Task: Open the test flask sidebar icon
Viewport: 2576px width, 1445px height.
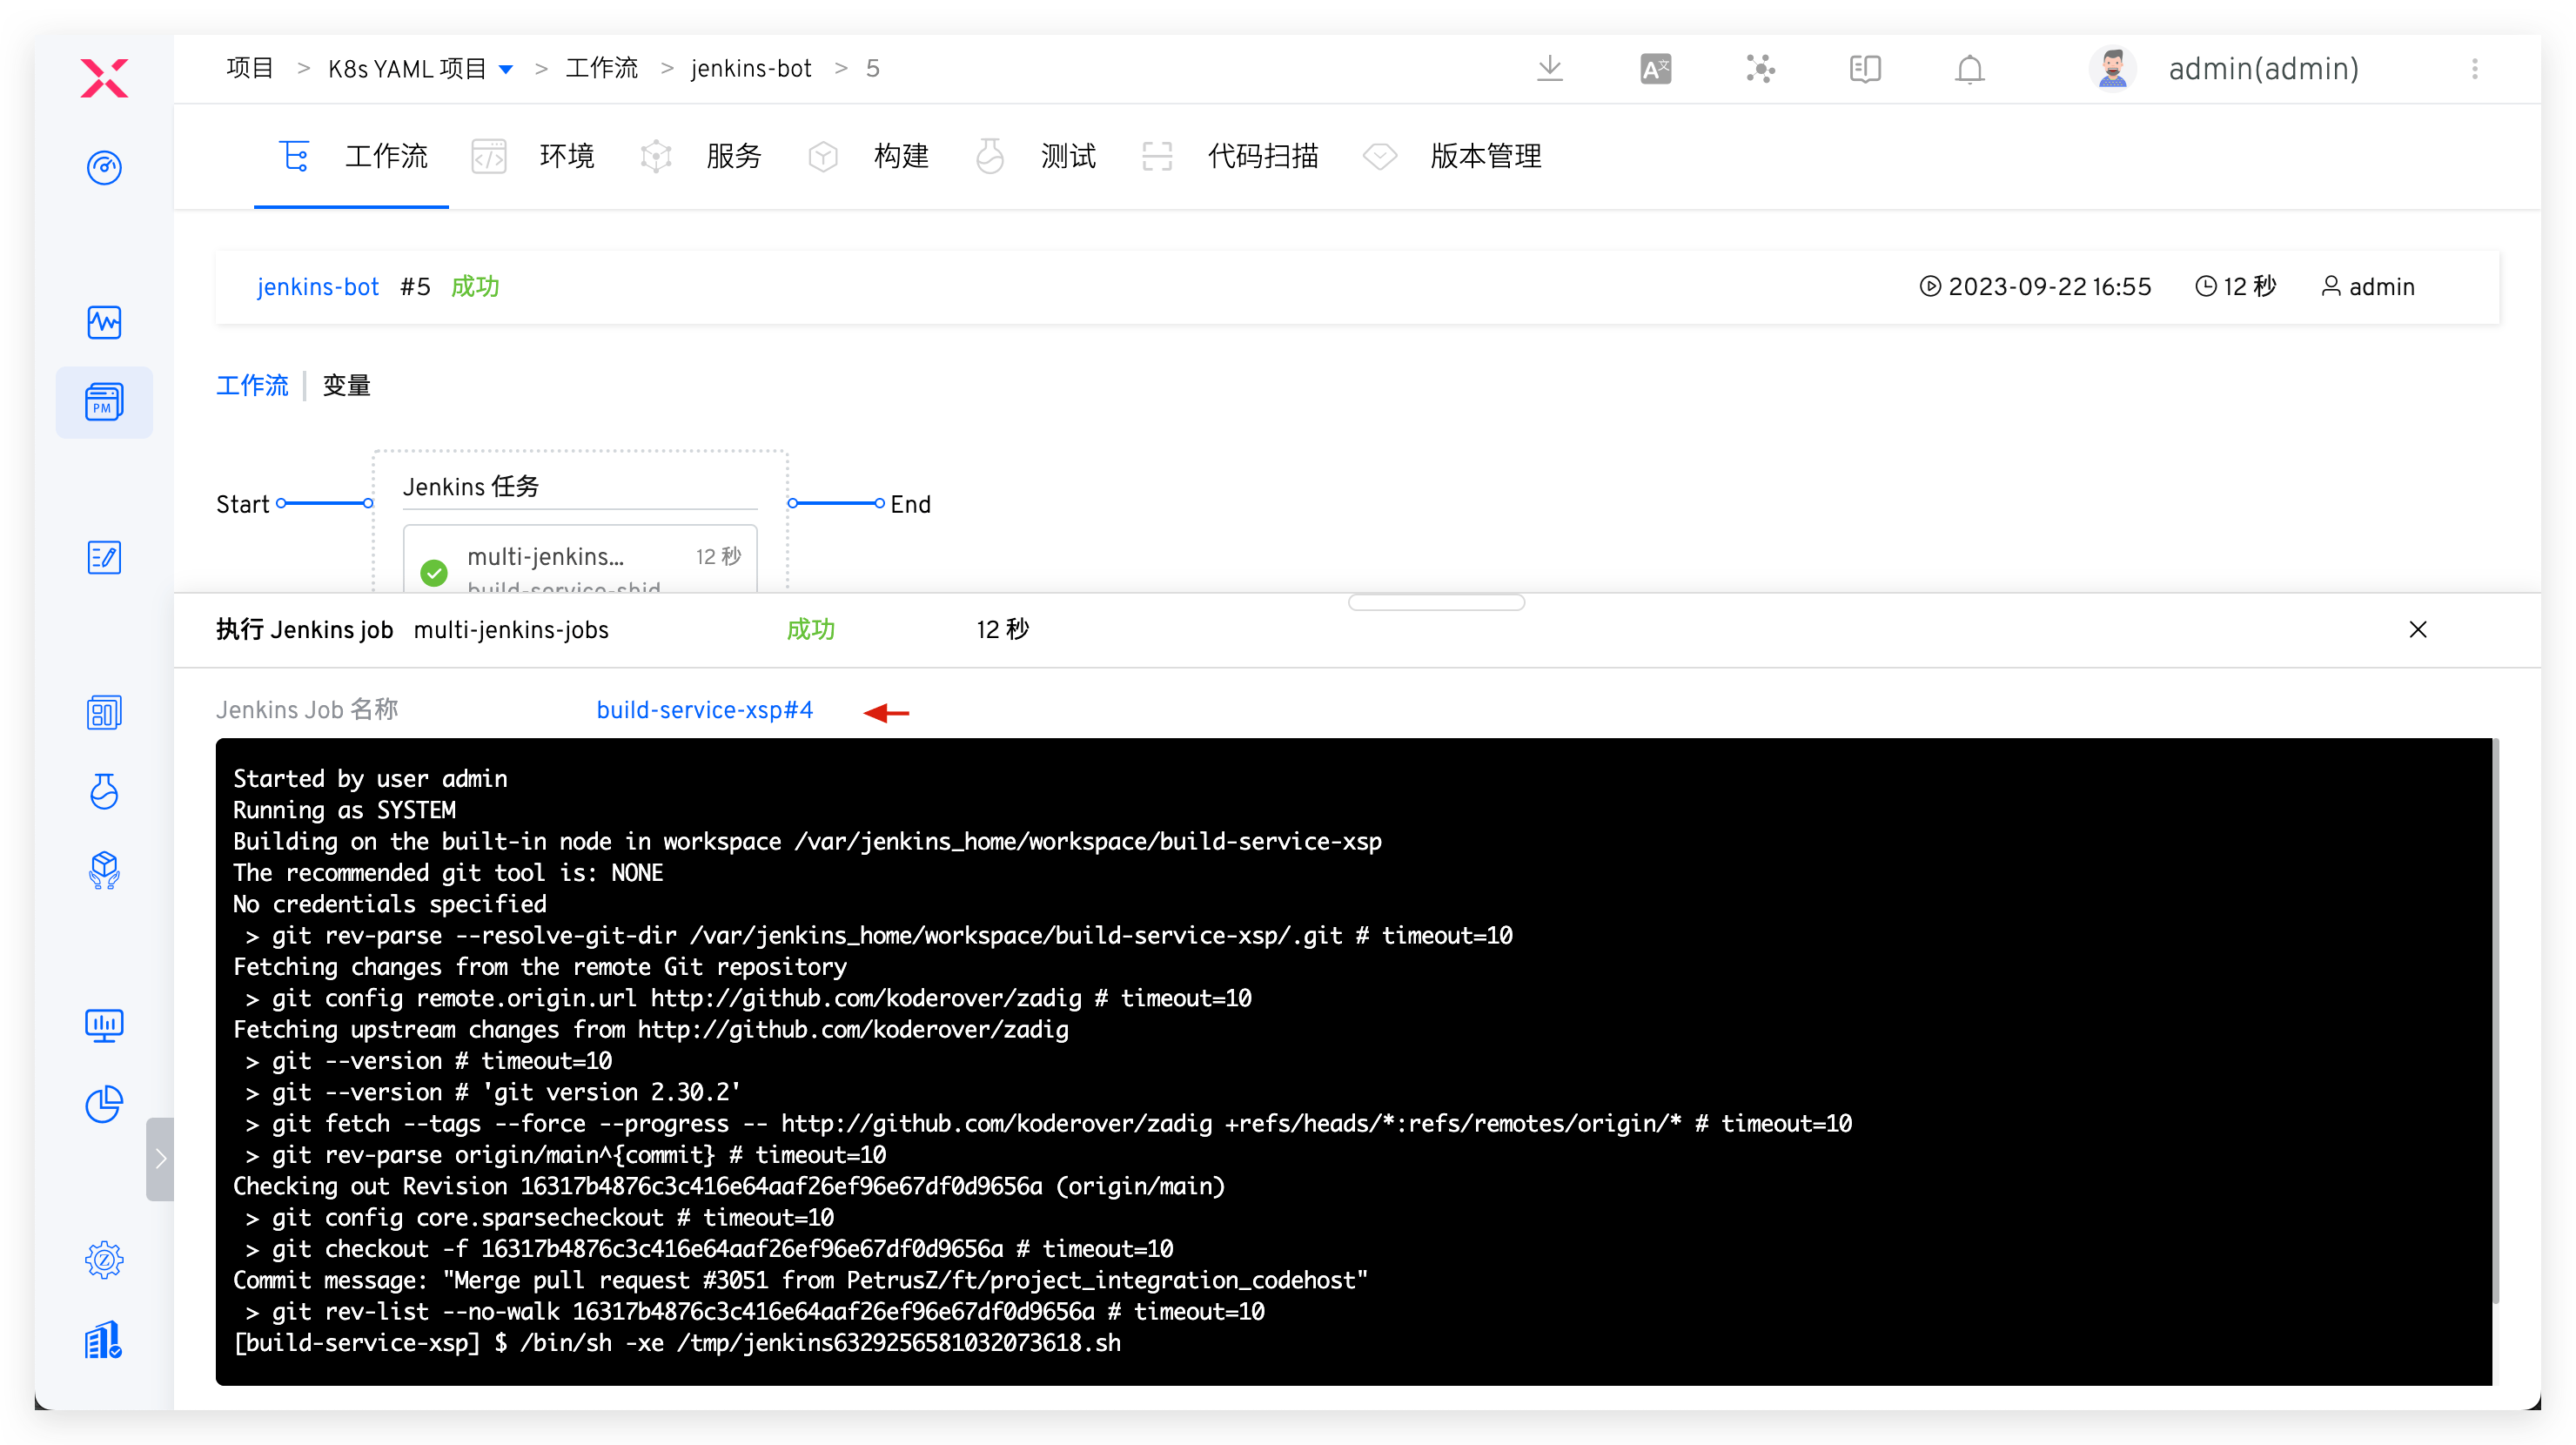Action: point(104,790)
